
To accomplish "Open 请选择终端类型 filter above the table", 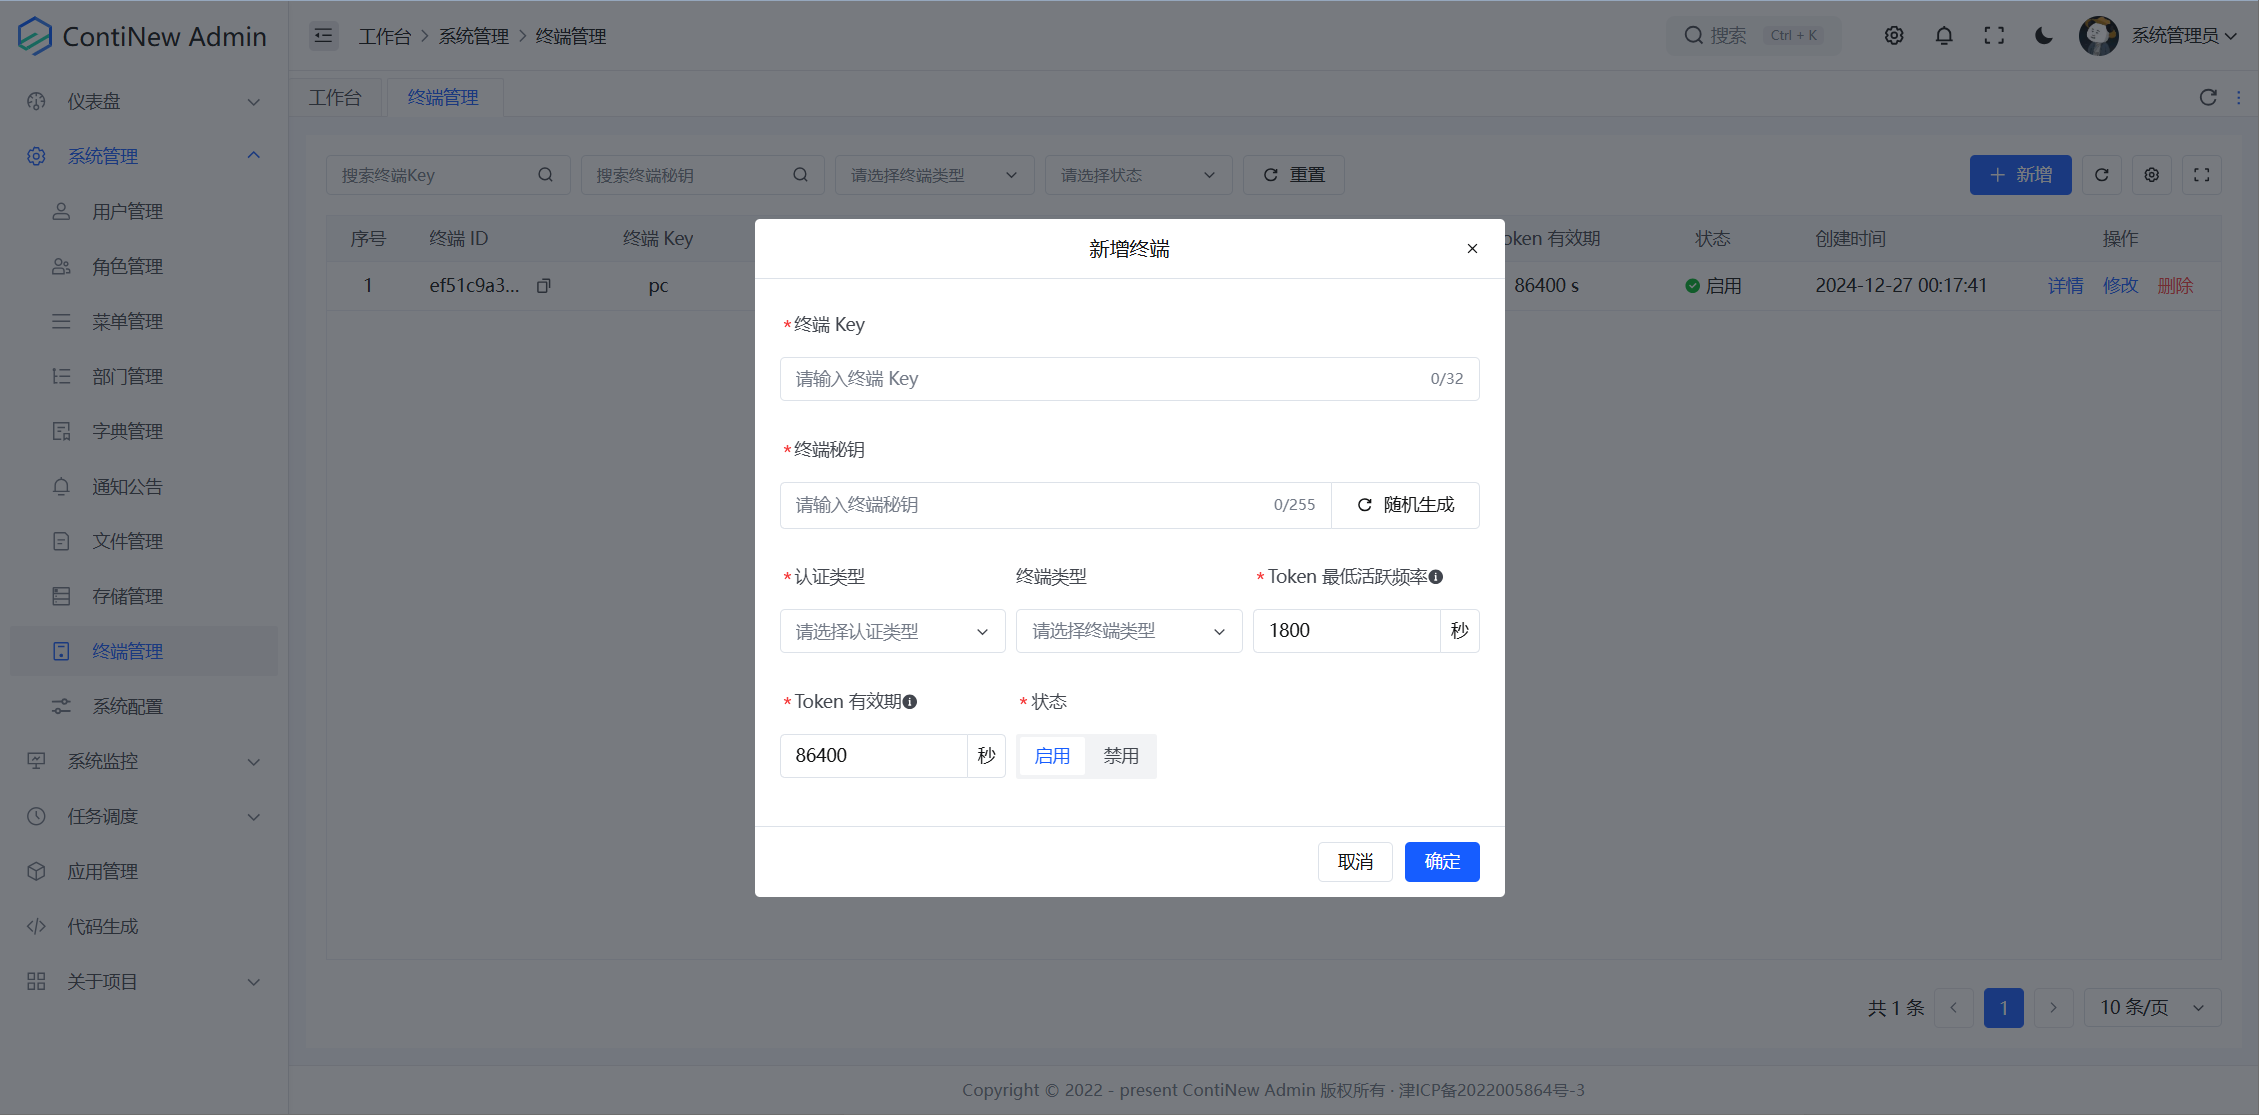I will tap(934, 175).
